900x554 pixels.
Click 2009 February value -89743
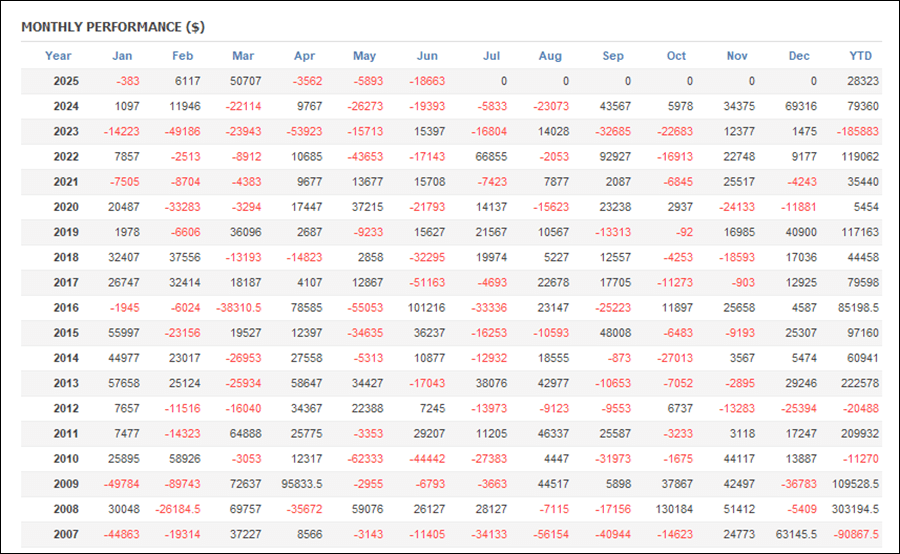tap(183, 484)
